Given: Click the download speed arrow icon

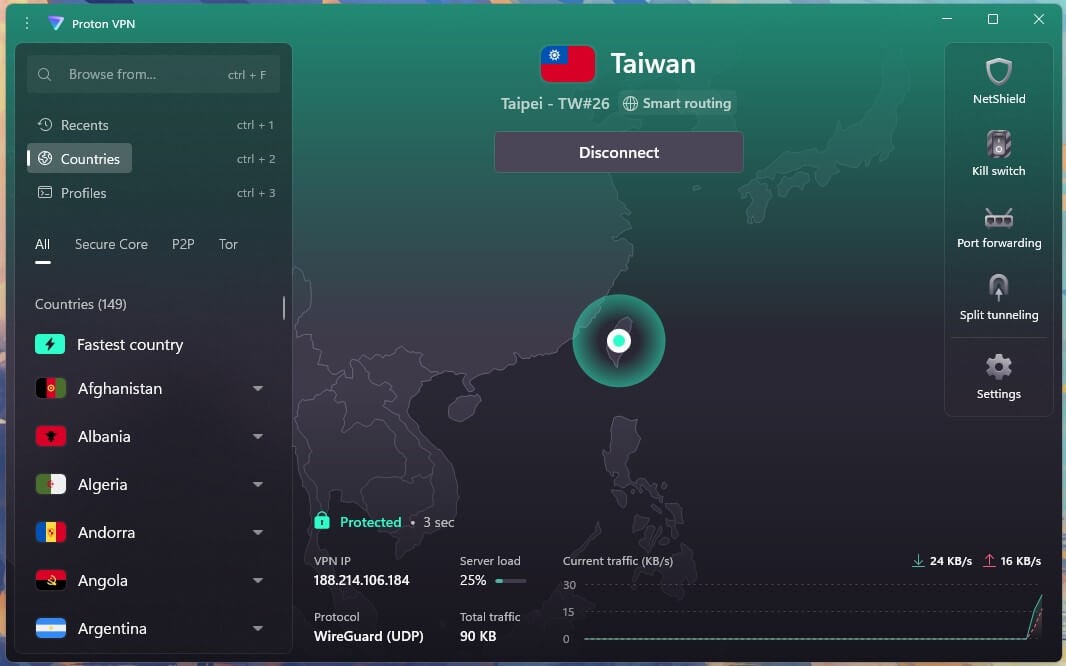Looking at the screenshot, I should [x=918, y=561].
